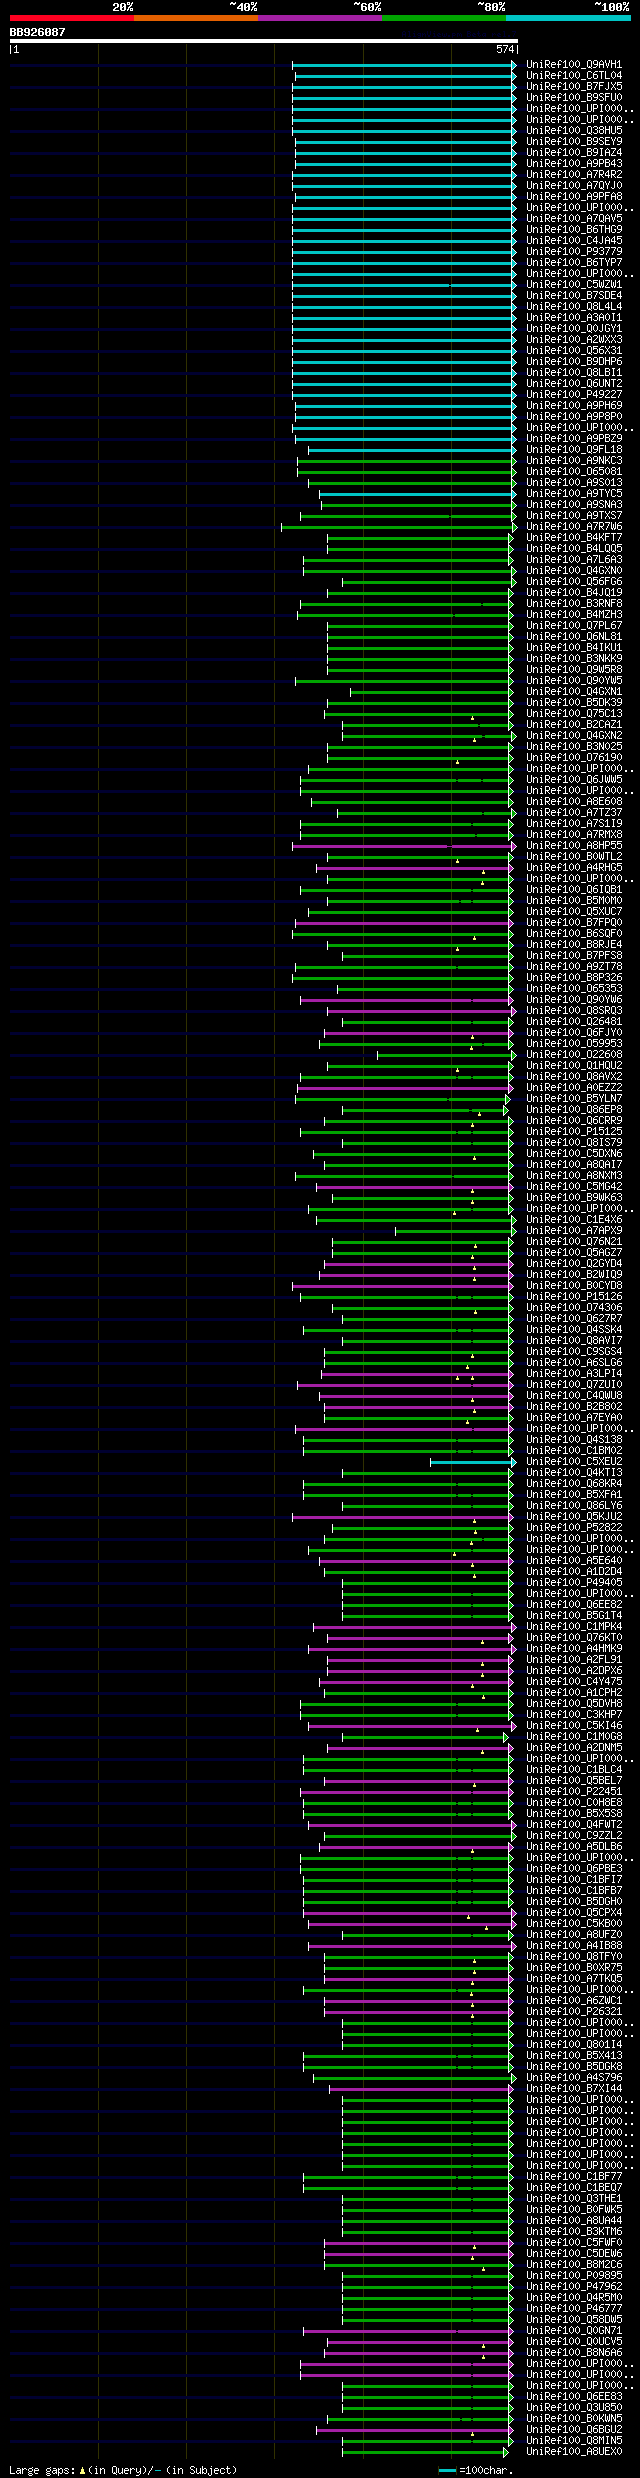This screenshot has width=640, height=2478.
Task: Select hit label UniRef100_B4KFT7
Action: point(574,537)
